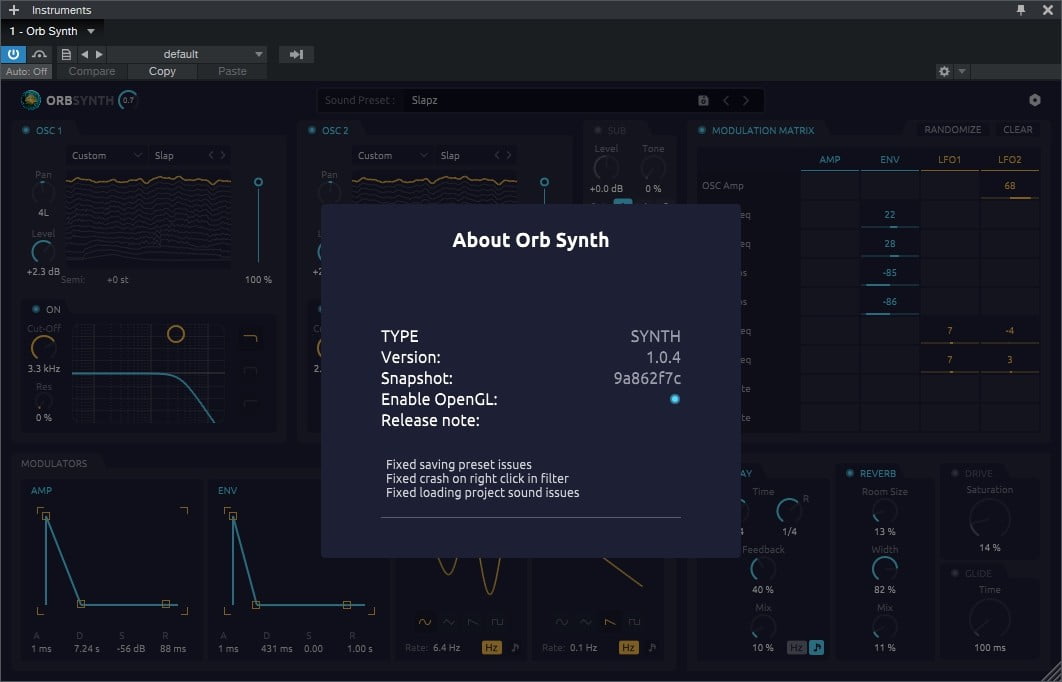Image resolution: width=1062 pixels, height=682 pixels.
Task: Toggle the plugin power activate button
Action: (x=13, y=54)
